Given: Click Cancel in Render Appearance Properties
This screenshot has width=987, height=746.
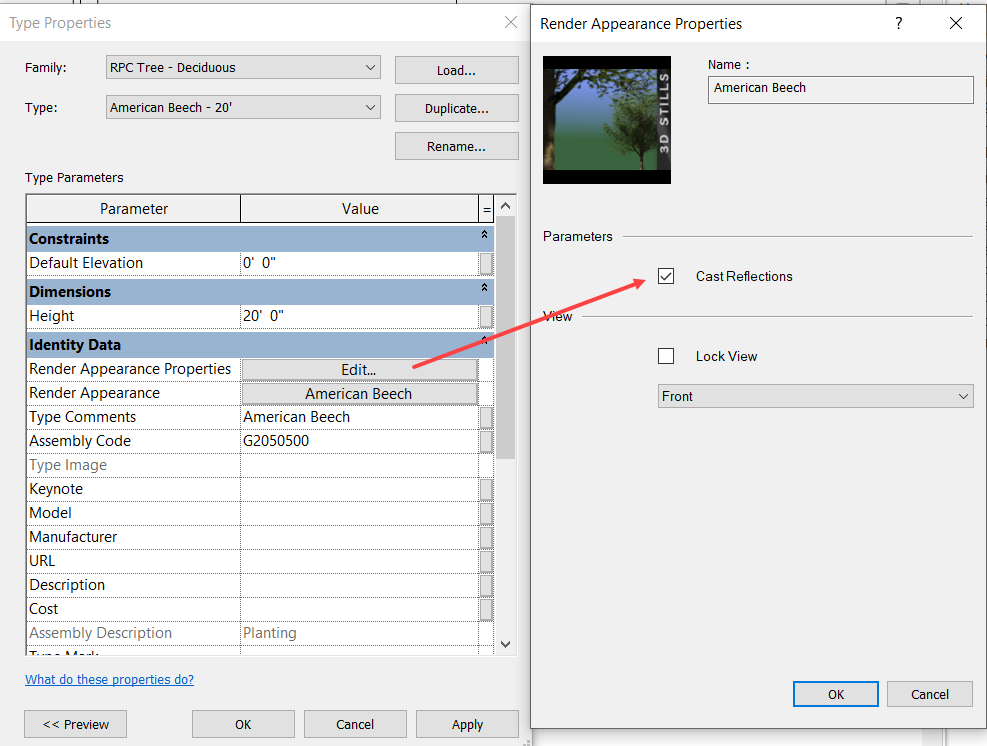Looking at the screenshot, I should (930, 694).
